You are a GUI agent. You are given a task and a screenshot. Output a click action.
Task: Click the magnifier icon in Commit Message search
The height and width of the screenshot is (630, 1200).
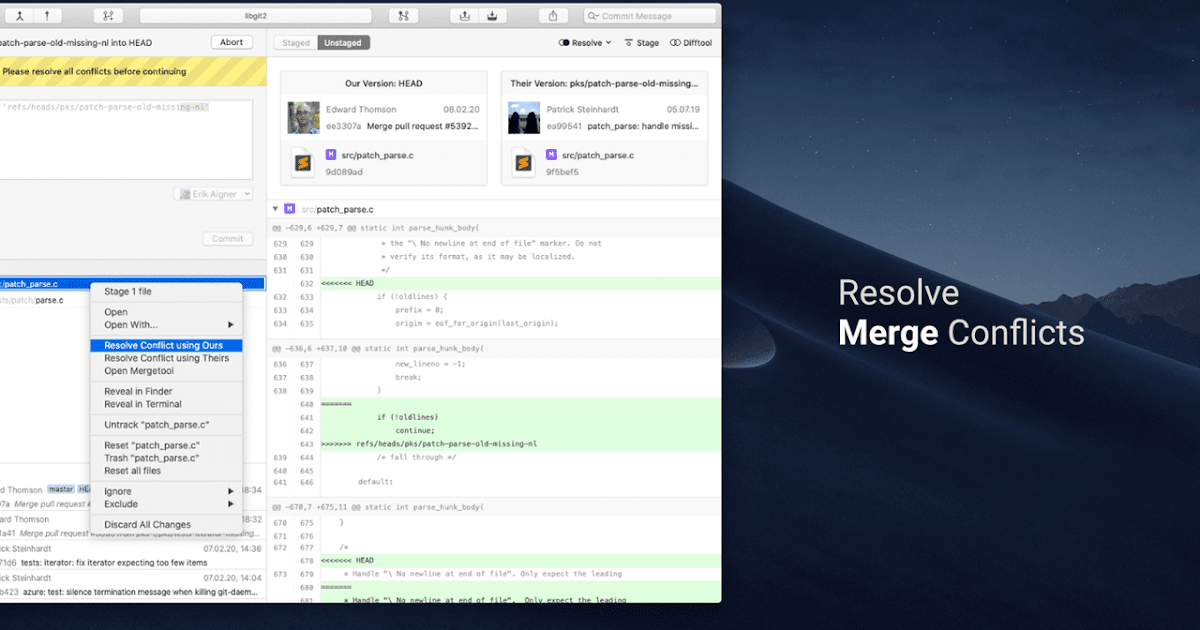click(x=593, y=16)
